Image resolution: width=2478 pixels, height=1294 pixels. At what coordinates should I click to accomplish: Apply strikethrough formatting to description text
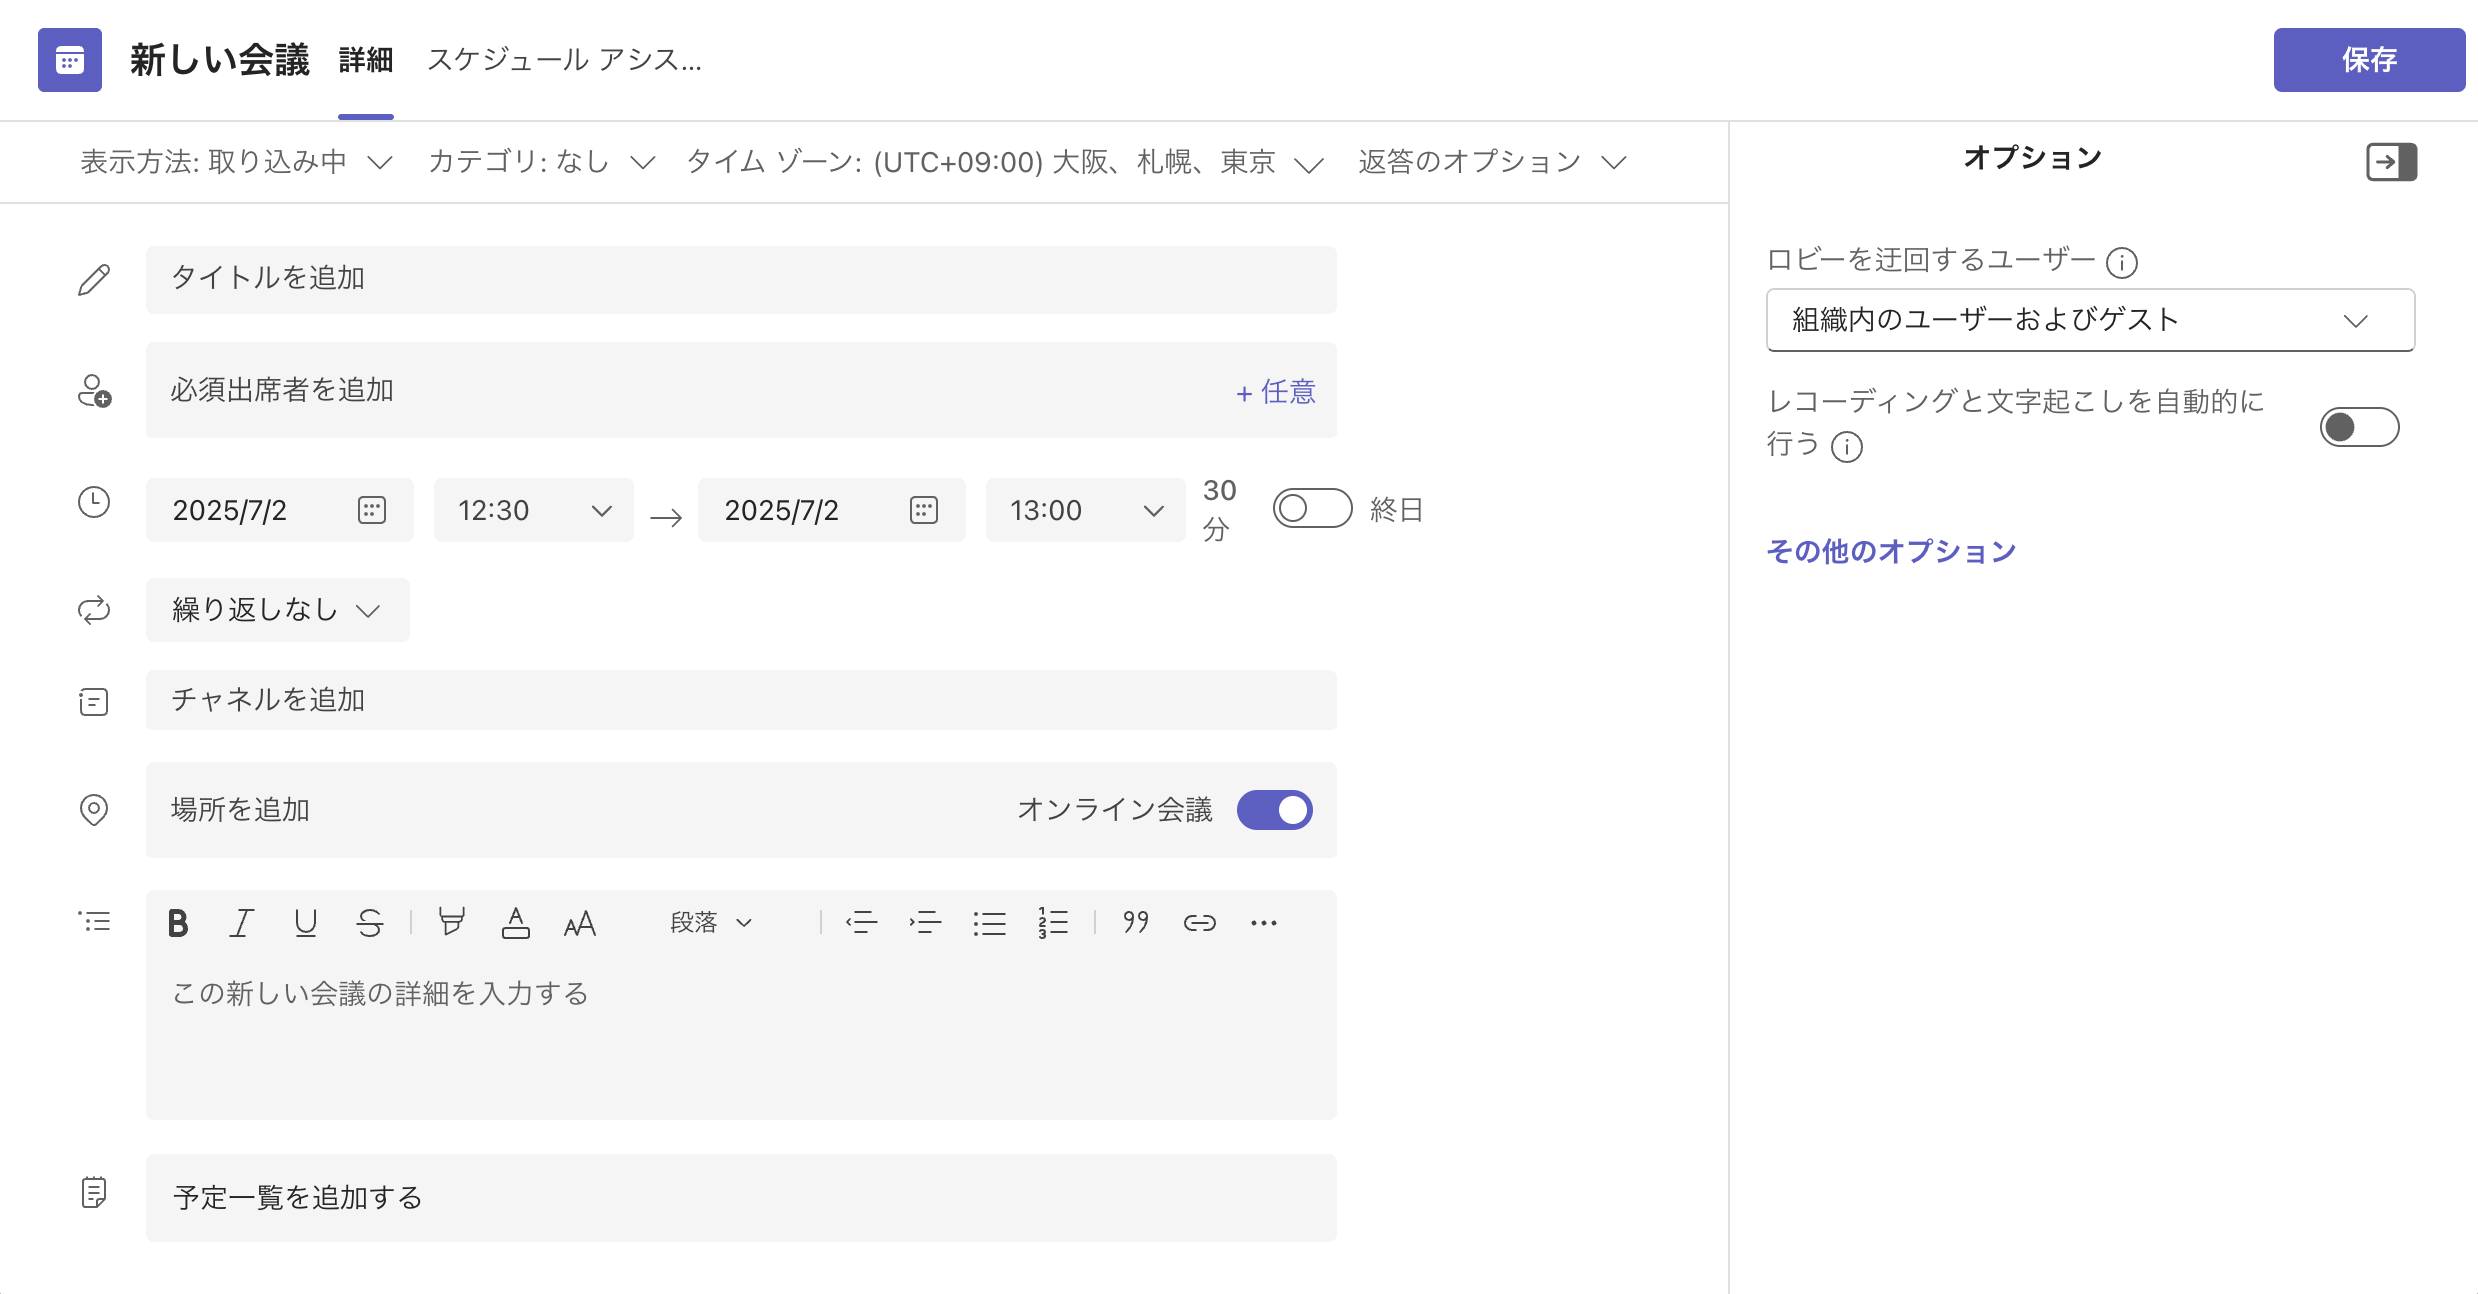click(369, 922)
